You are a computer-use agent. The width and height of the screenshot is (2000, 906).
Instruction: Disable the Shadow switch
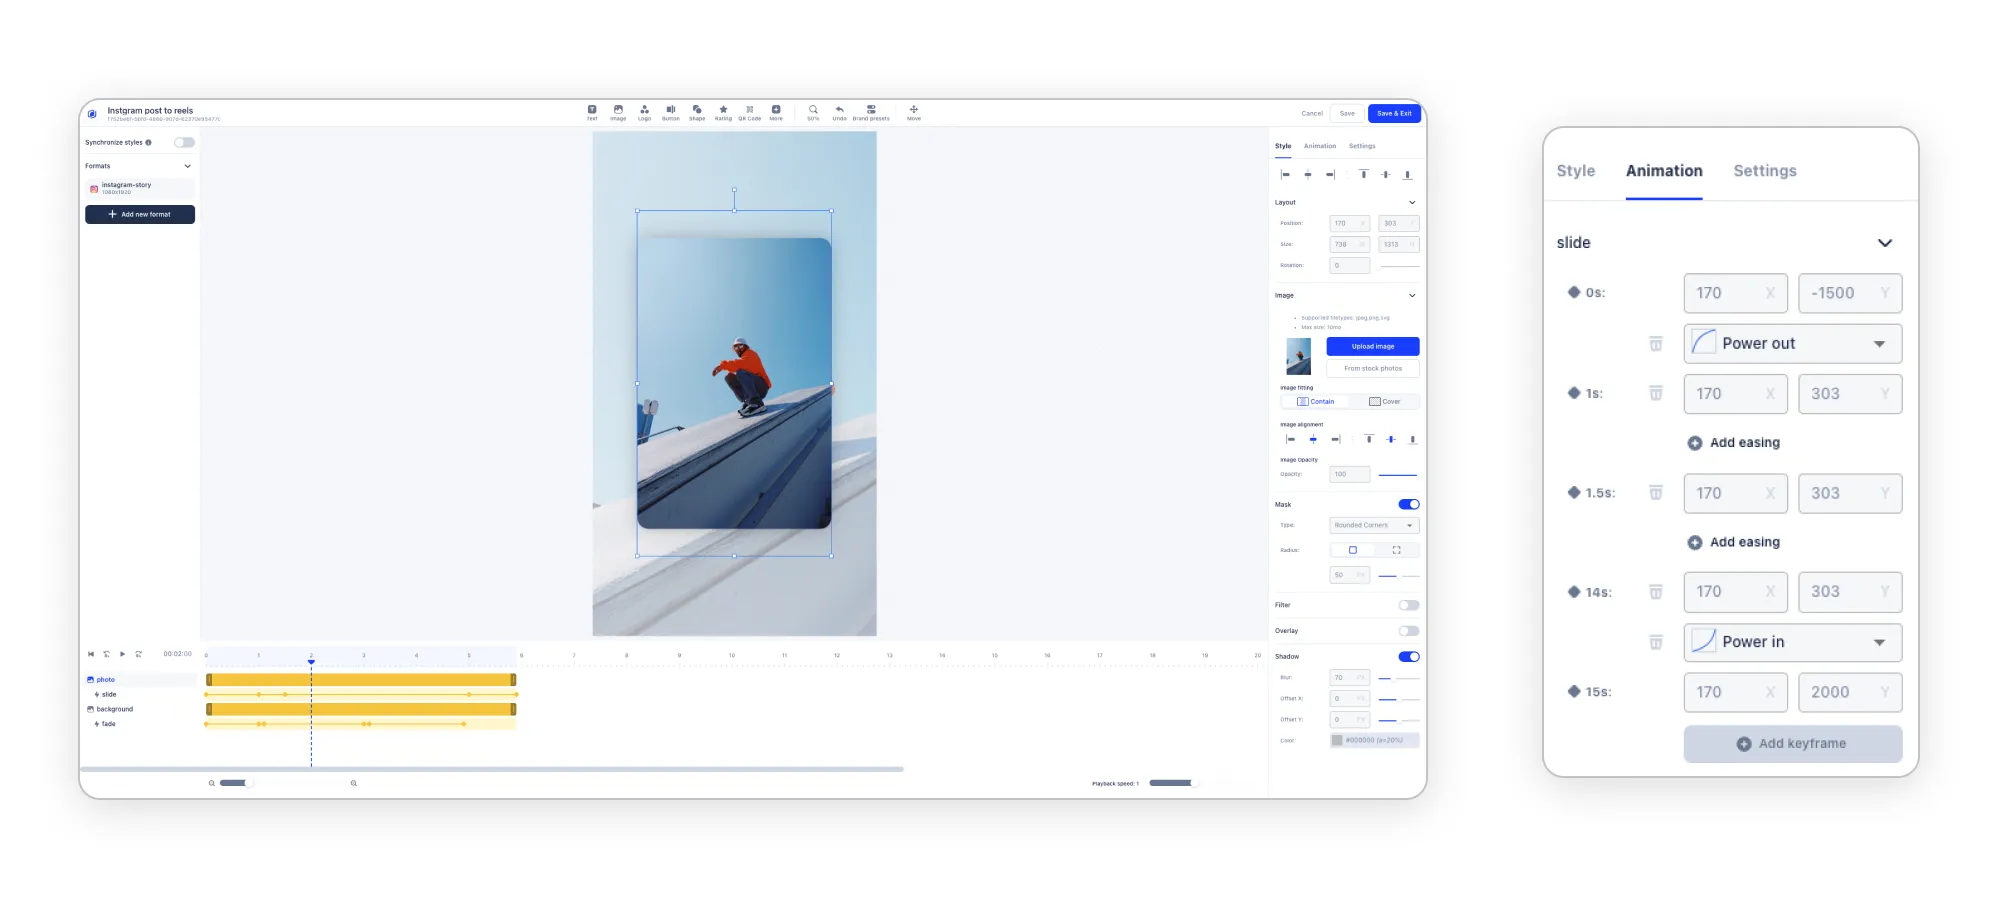1409,657
